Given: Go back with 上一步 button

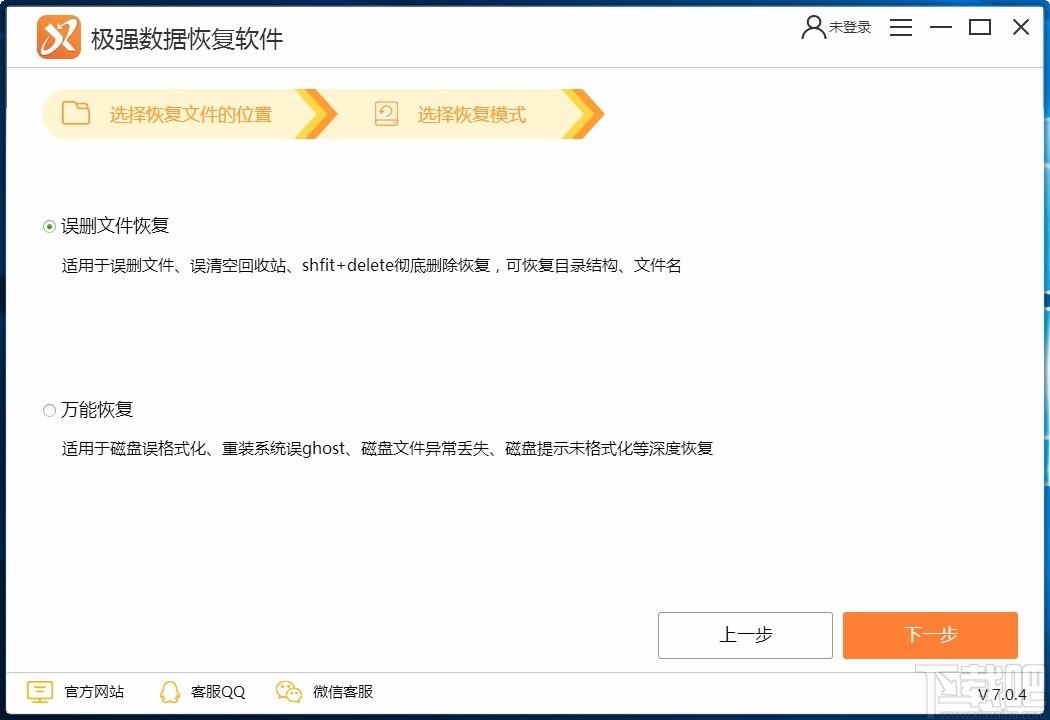Looking at the screenshot, I should pyautogui.click(x=745, y=635).
